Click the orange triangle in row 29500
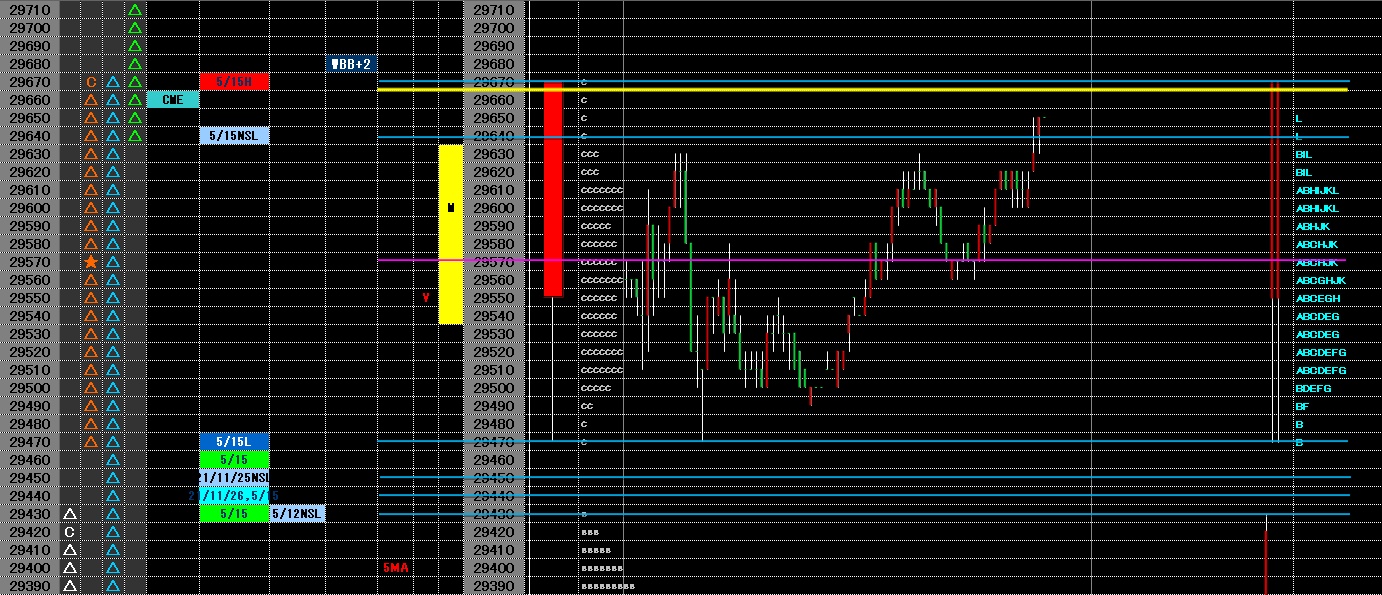This screenshot has width=1382, height=595. click(91, 388)
